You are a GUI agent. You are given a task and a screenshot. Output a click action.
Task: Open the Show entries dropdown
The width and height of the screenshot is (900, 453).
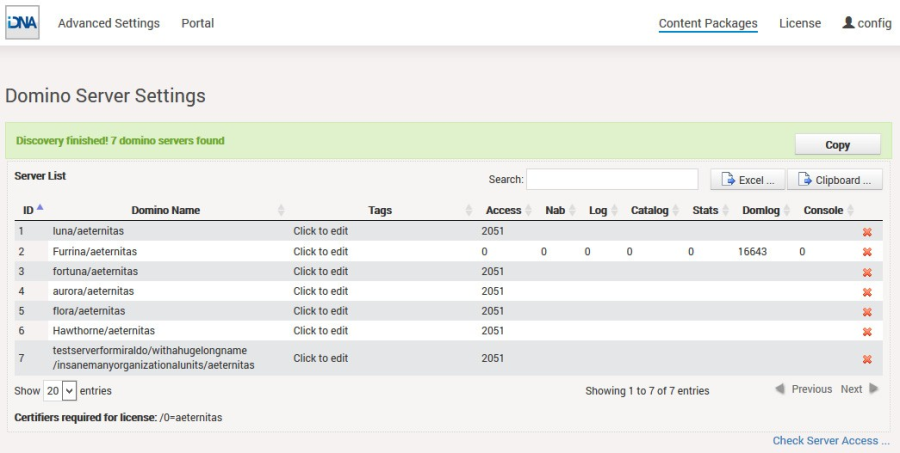click(x=60, y=391)
